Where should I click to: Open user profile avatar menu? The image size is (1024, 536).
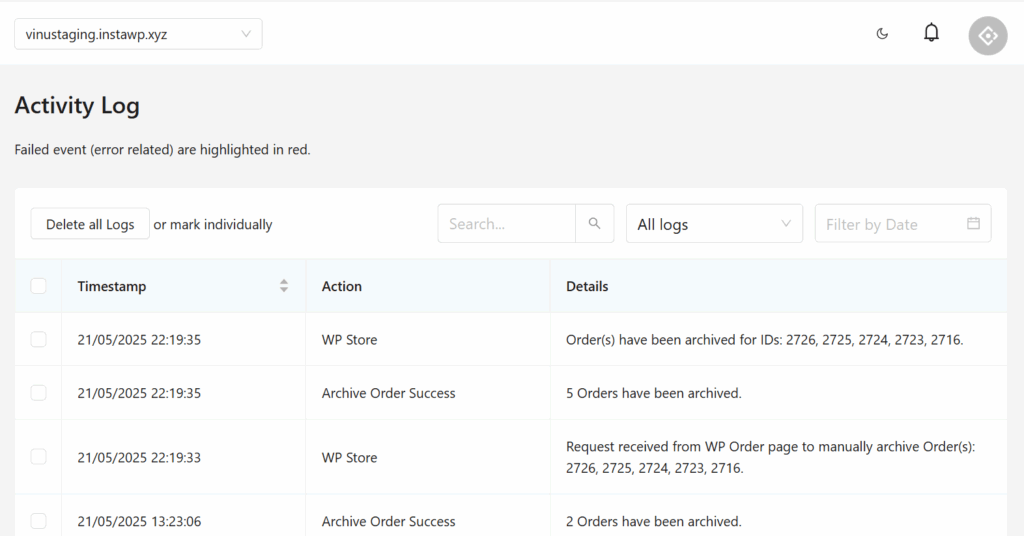[987, 35]
